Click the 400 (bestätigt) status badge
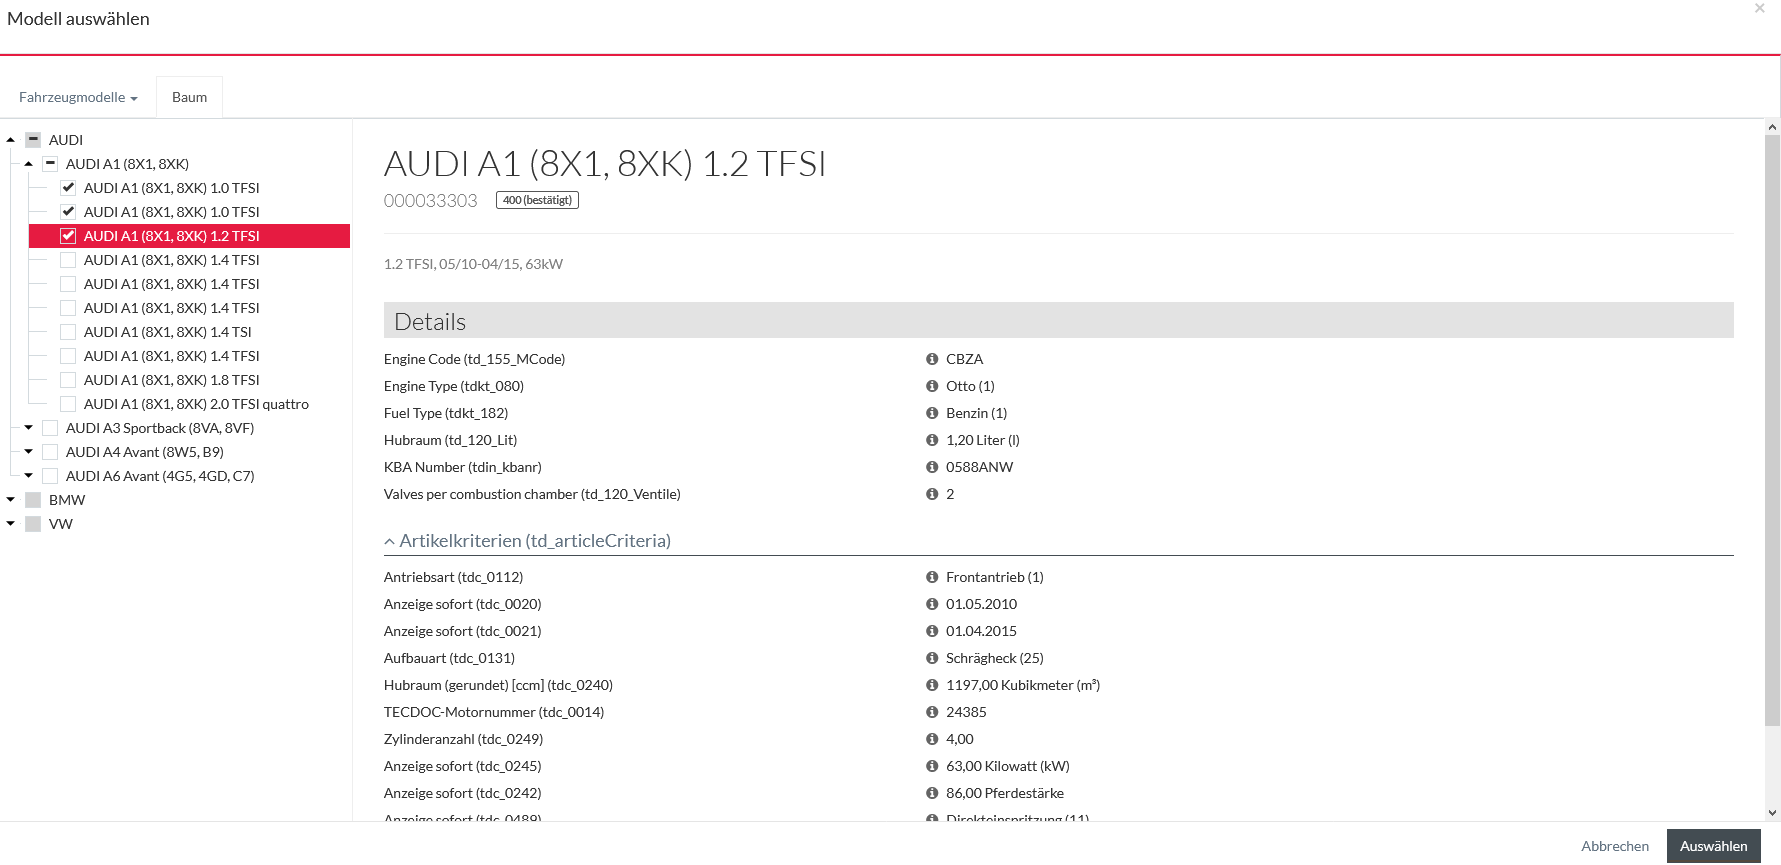This screenshot has height=865, width=1781. coord(537,200)
